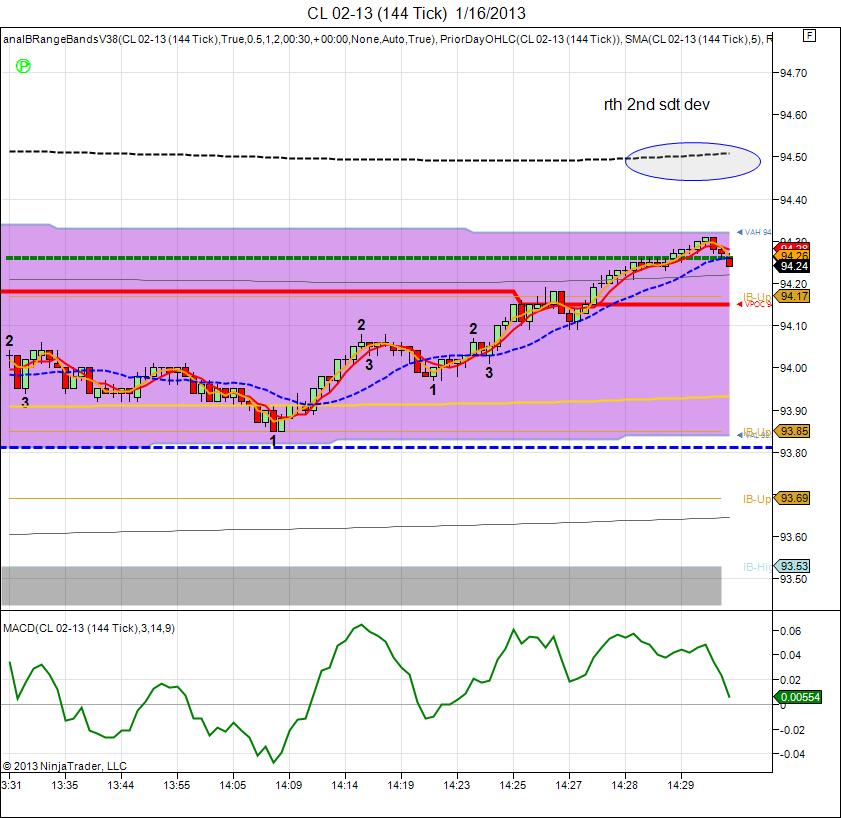The image size is (841, 818).
Task: Click the 14:09 time axis label
Action: (289, 785)
